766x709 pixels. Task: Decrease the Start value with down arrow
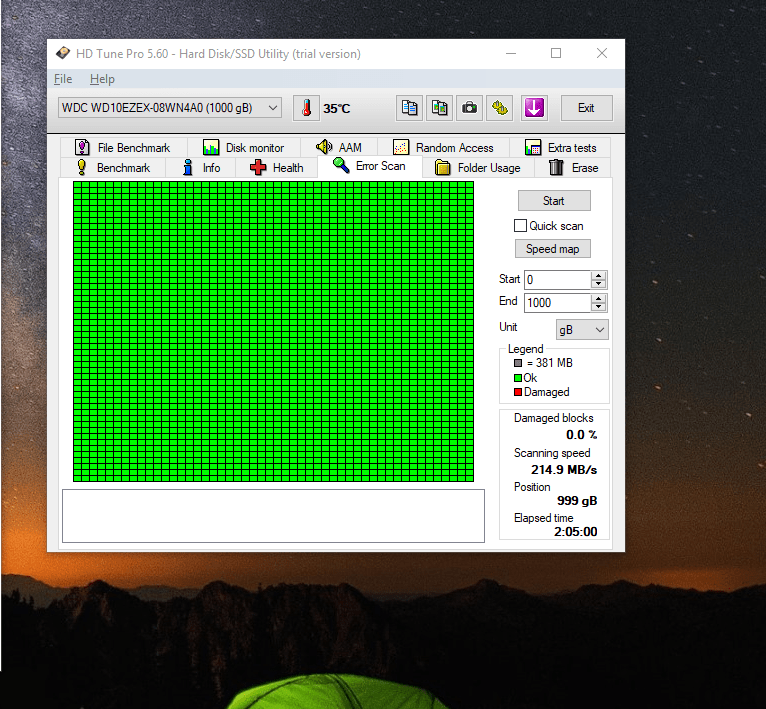pyautogui.click(x=598, y=284)
